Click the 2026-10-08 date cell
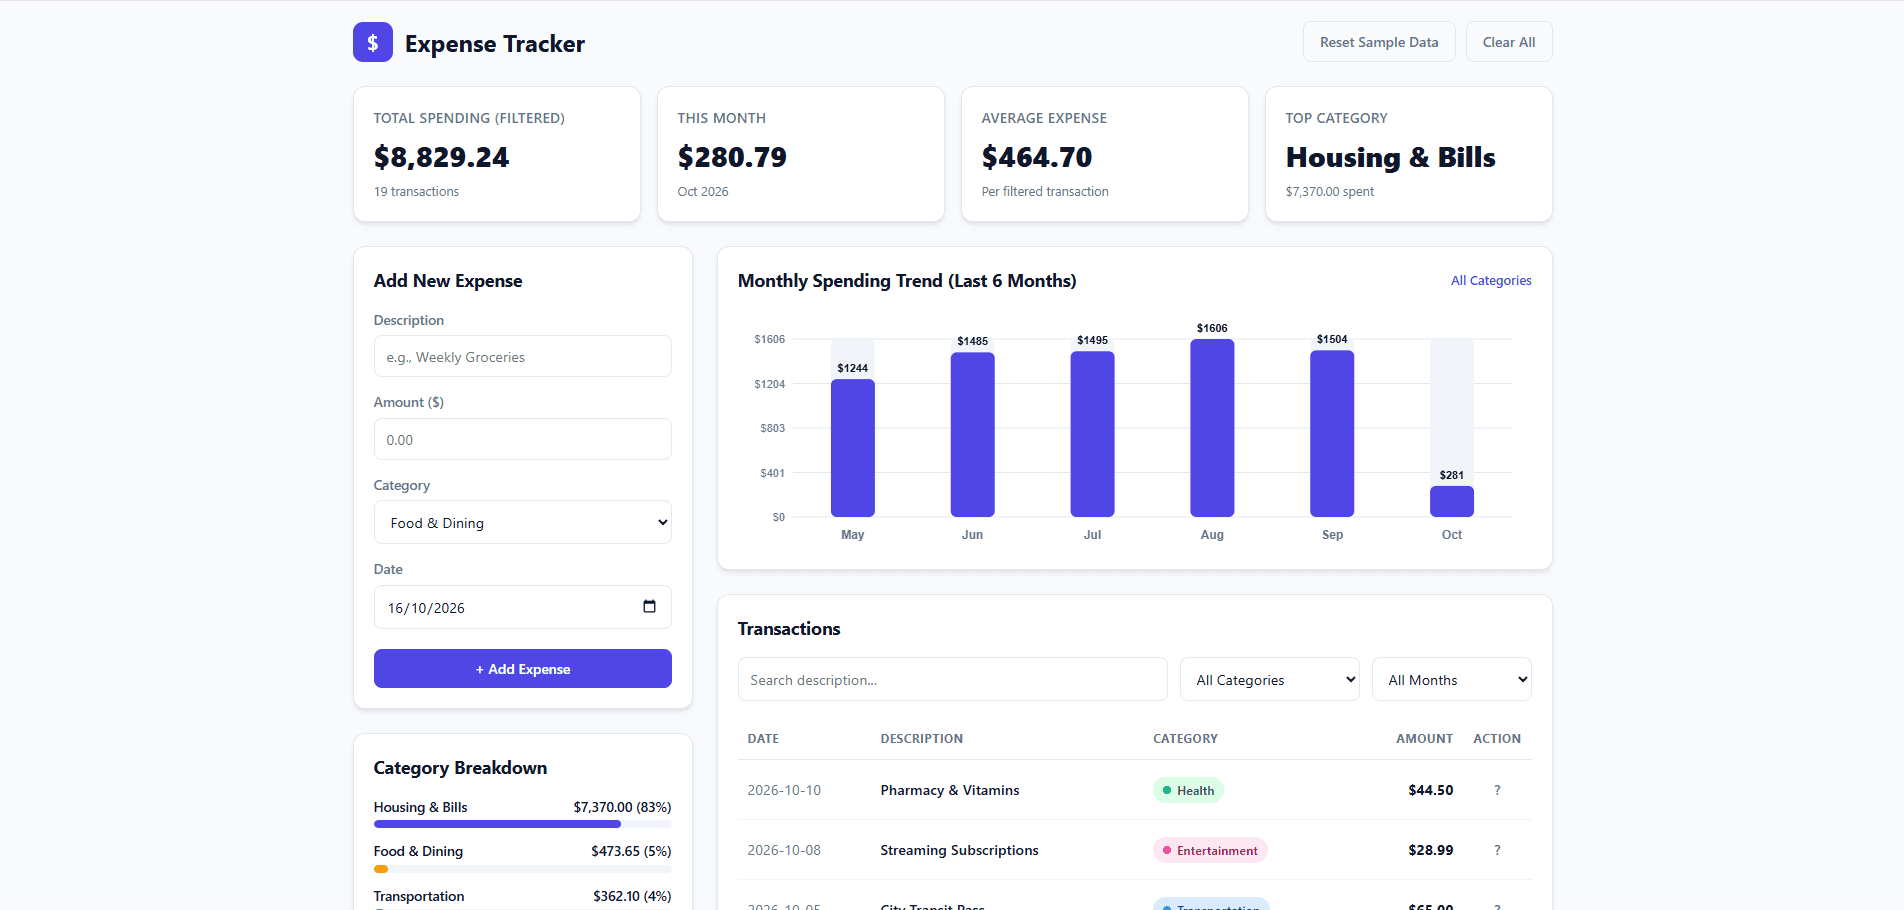Viewport: 1904px width, 910px height. click(x=784, y=850)
